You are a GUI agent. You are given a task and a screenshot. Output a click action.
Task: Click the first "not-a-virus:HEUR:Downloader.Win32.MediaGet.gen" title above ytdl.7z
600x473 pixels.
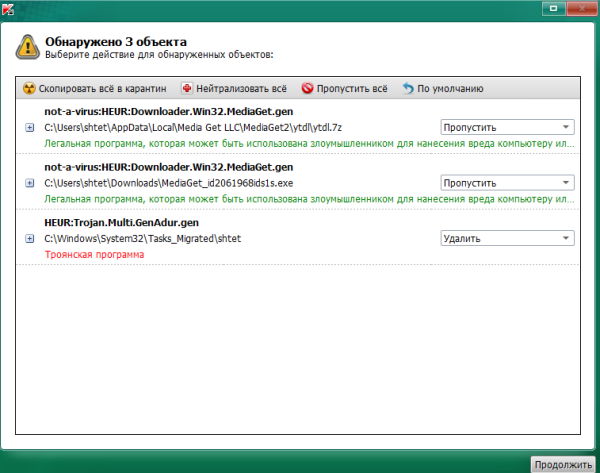click(x=169, y=112)
